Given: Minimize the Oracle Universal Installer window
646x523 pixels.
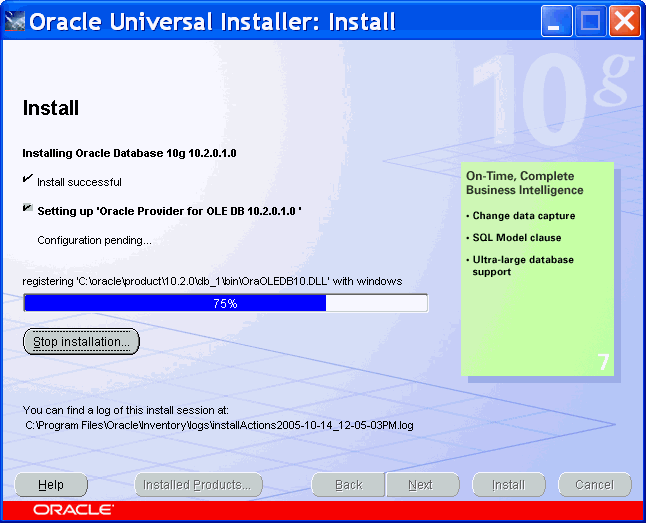Looking at the screenshot, I should [557, 21].
